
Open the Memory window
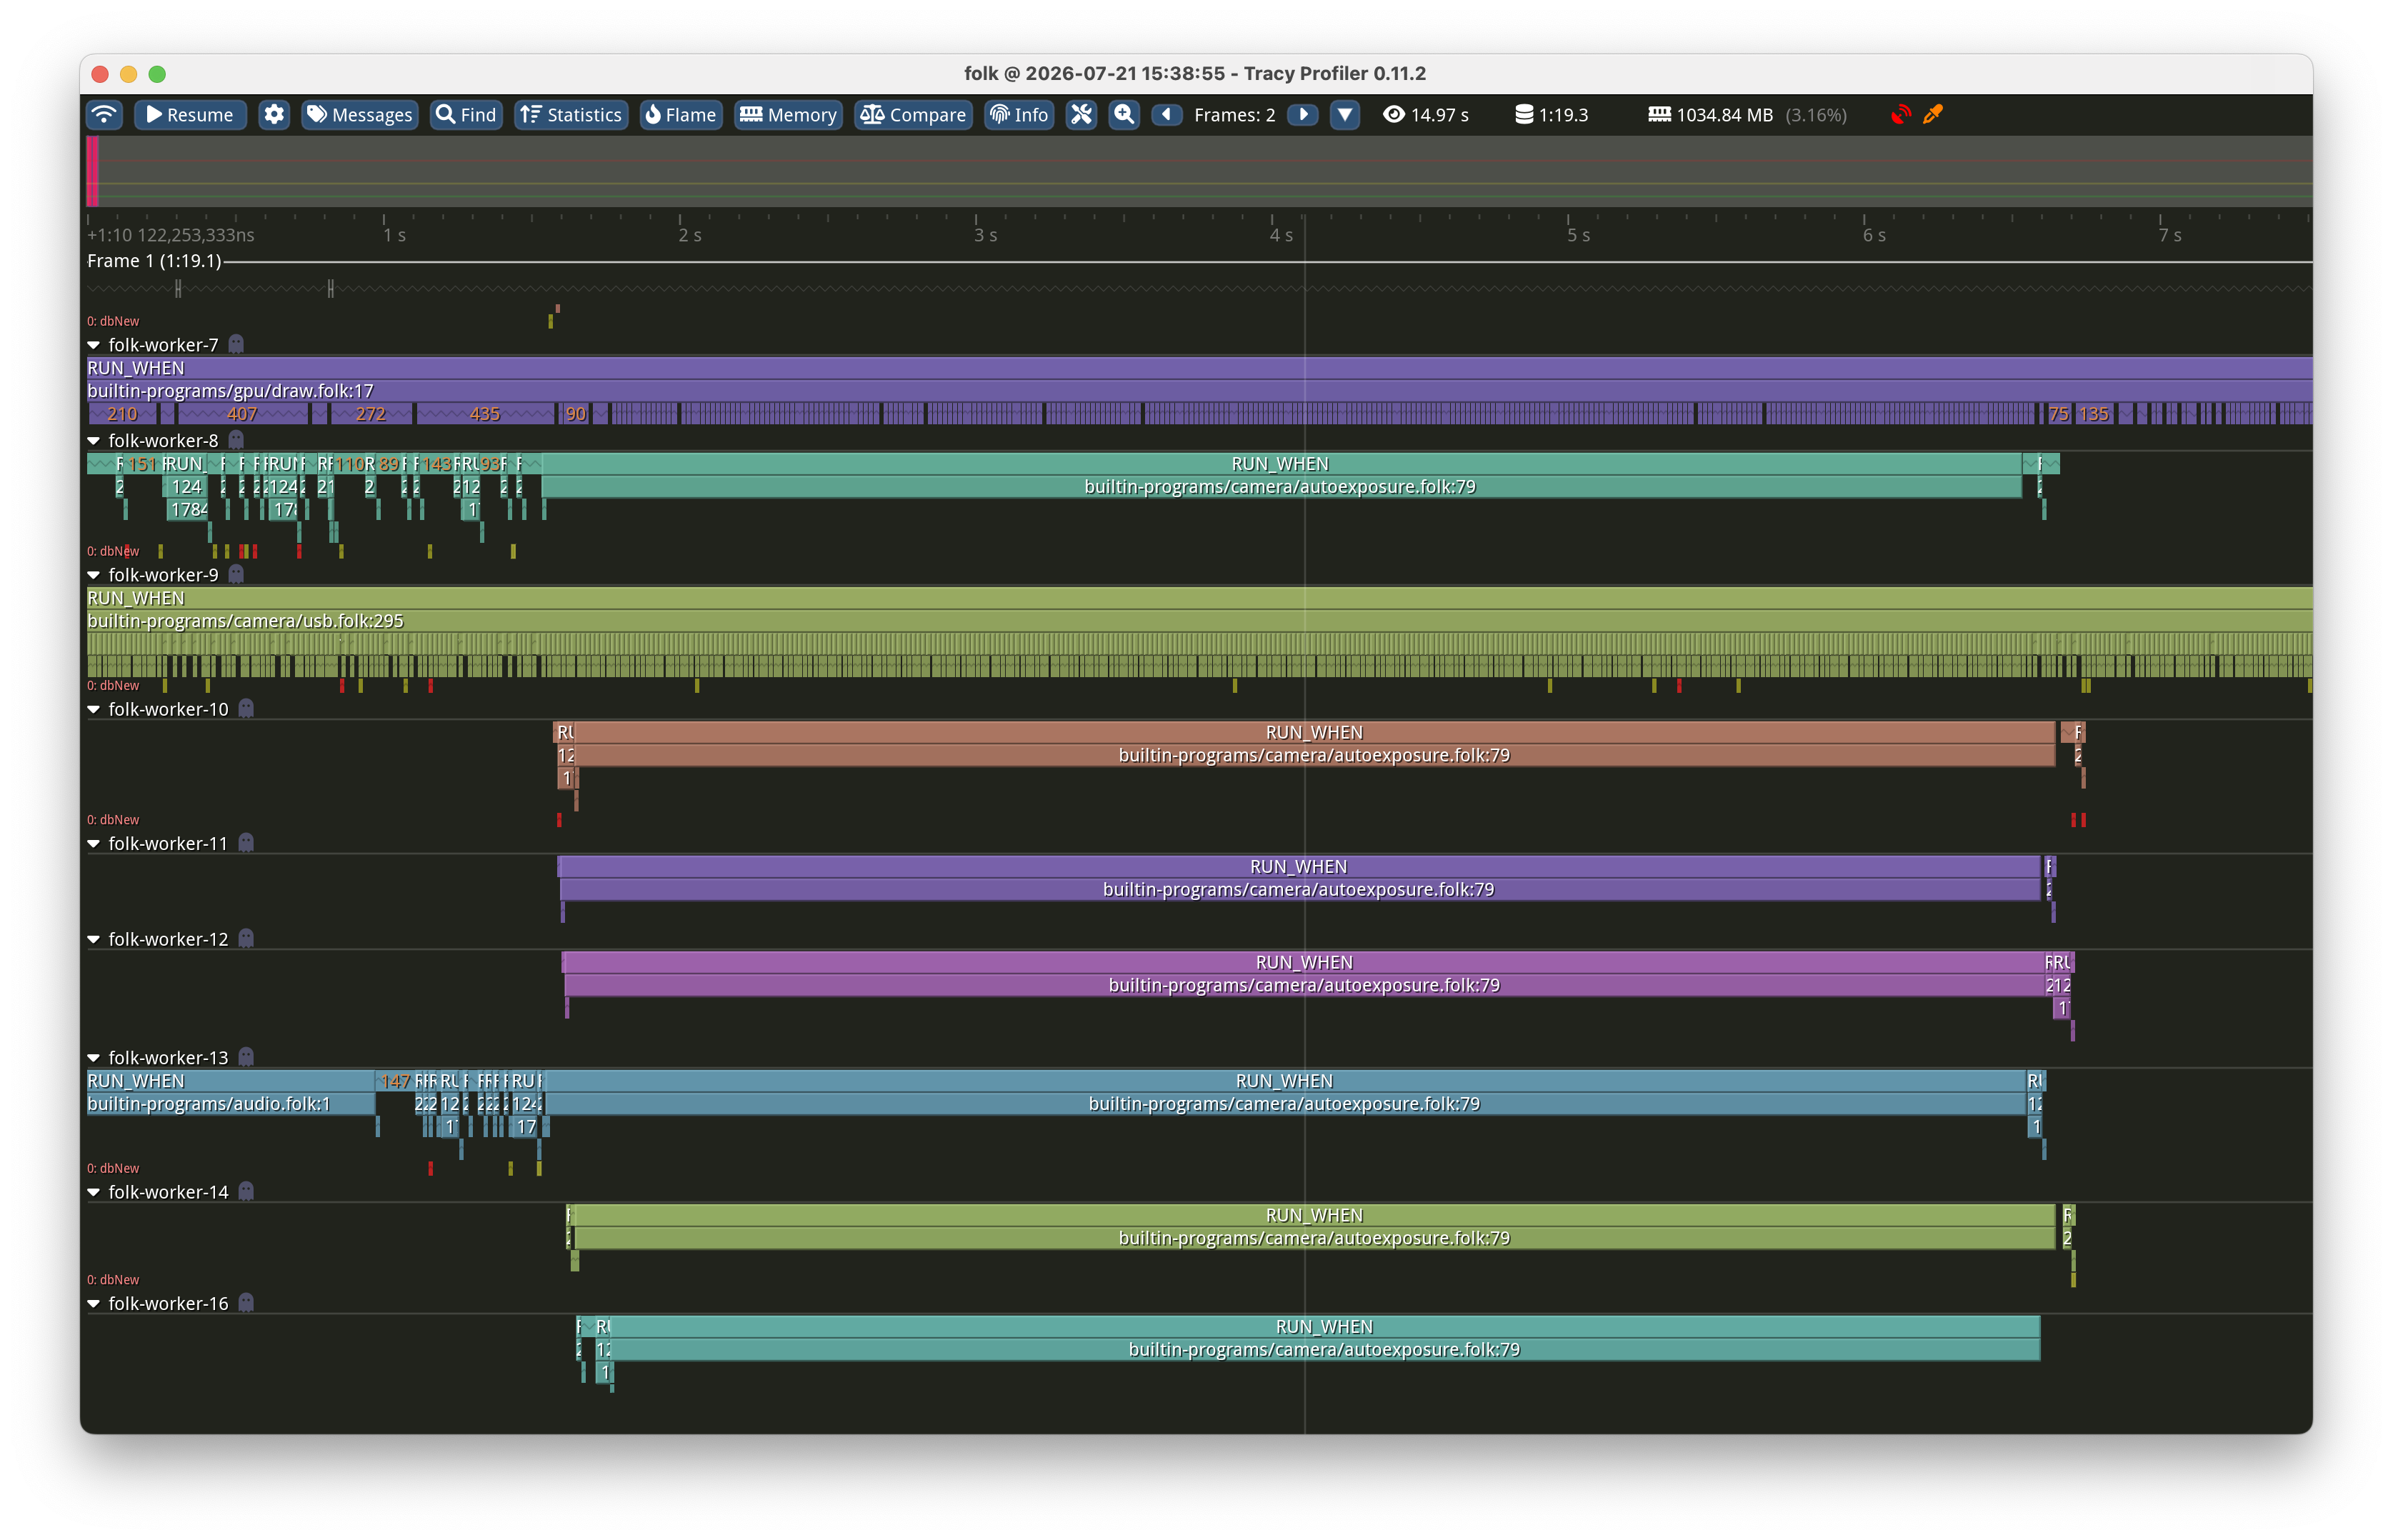click(788, 114)
